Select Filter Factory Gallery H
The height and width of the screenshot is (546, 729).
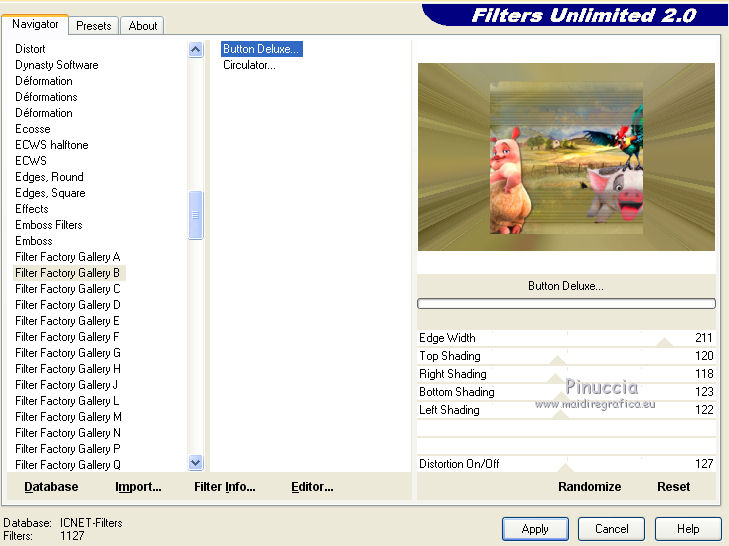point(68,369)
